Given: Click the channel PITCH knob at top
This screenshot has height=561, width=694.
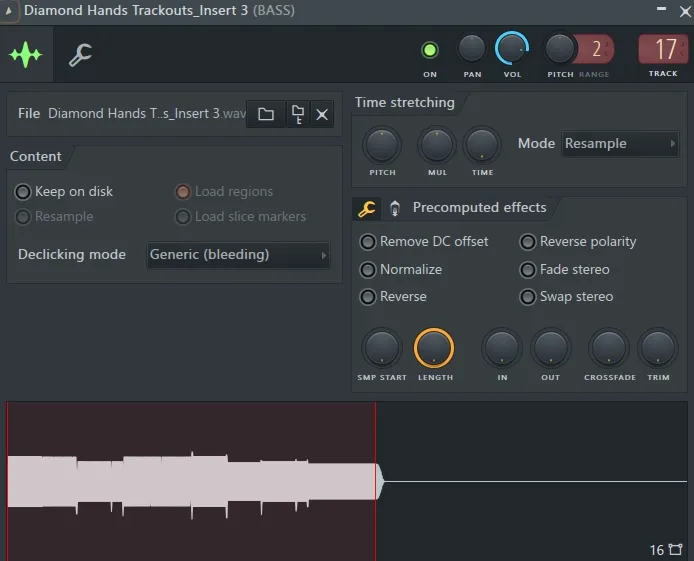Looking at the screenshot, I should click(x=560, y=48).
